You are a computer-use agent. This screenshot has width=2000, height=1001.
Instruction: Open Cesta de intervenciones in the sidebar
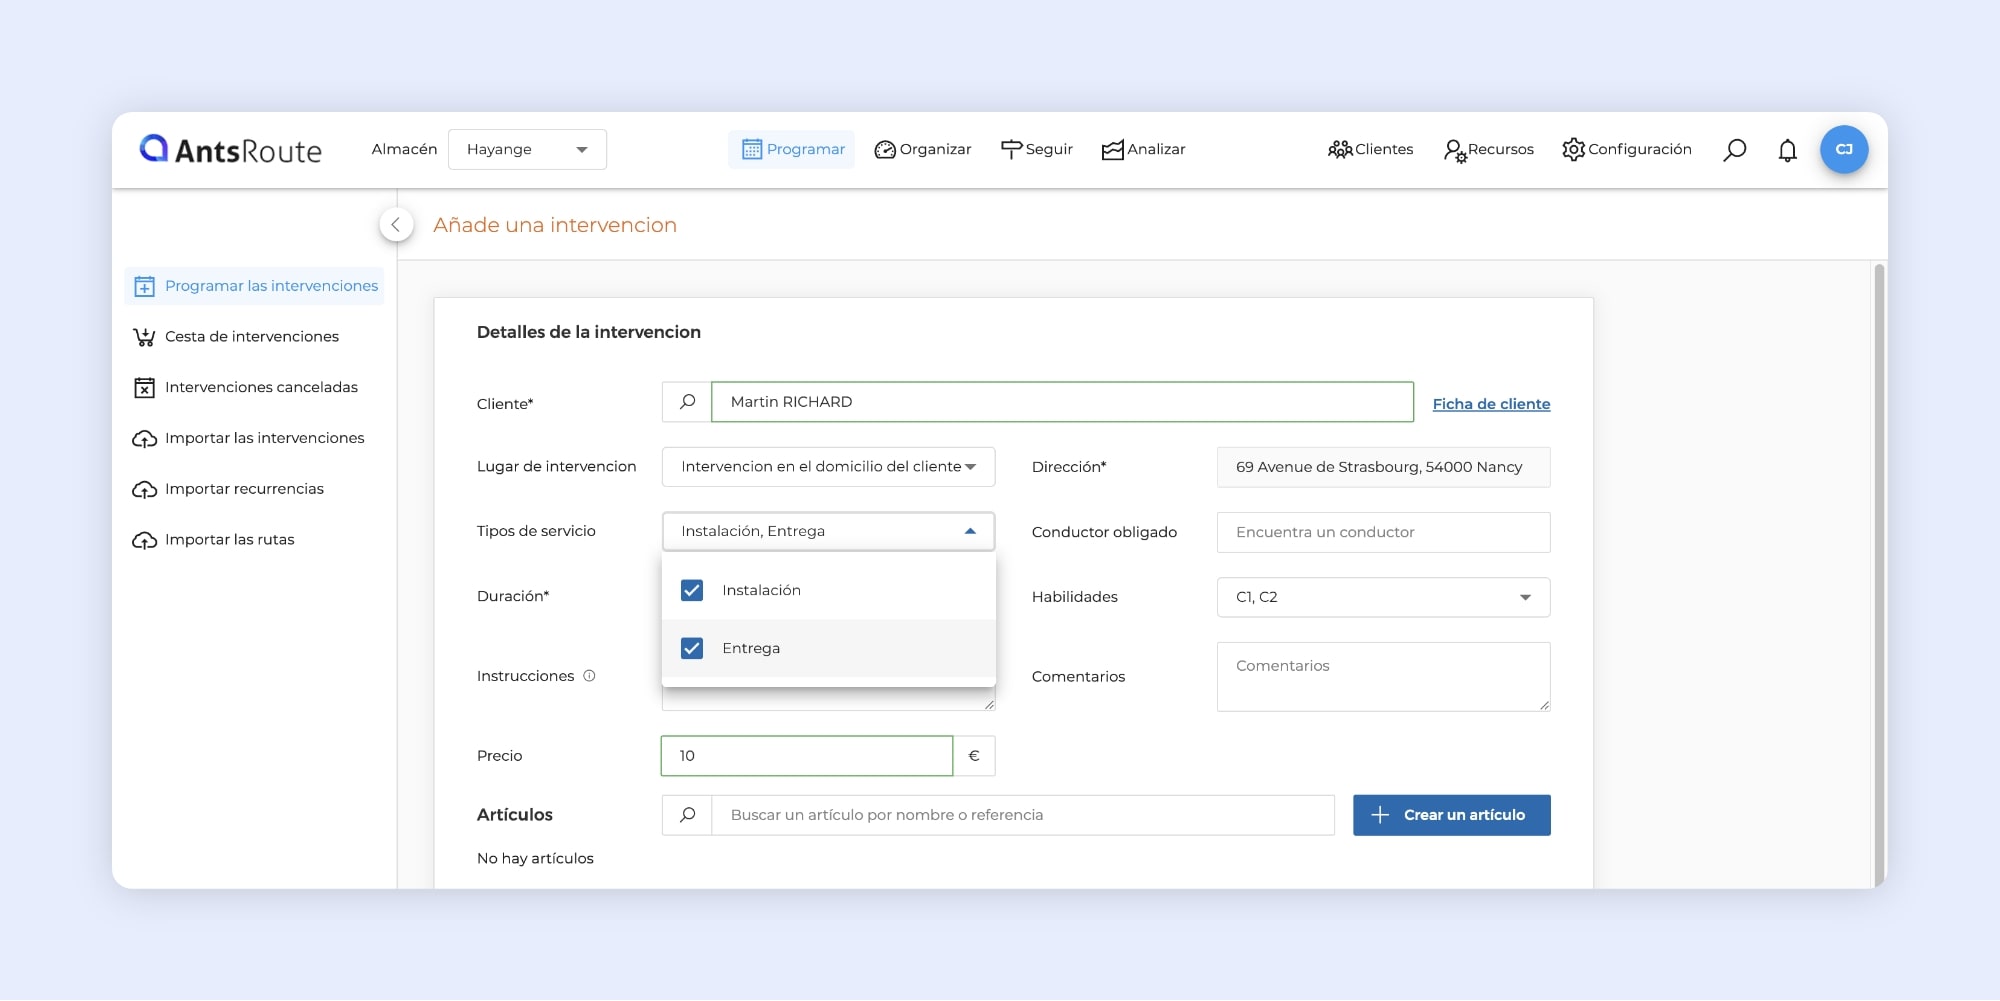pyautogui.click(x=251, y=337)
